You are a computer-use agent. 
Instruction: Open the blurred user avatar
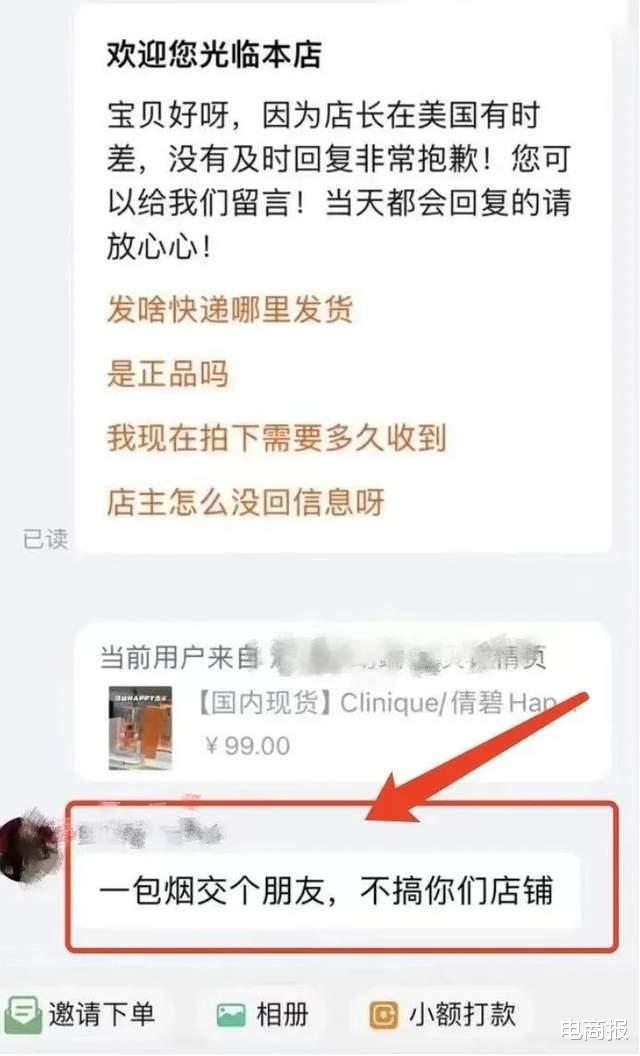[x=27, y=844]
